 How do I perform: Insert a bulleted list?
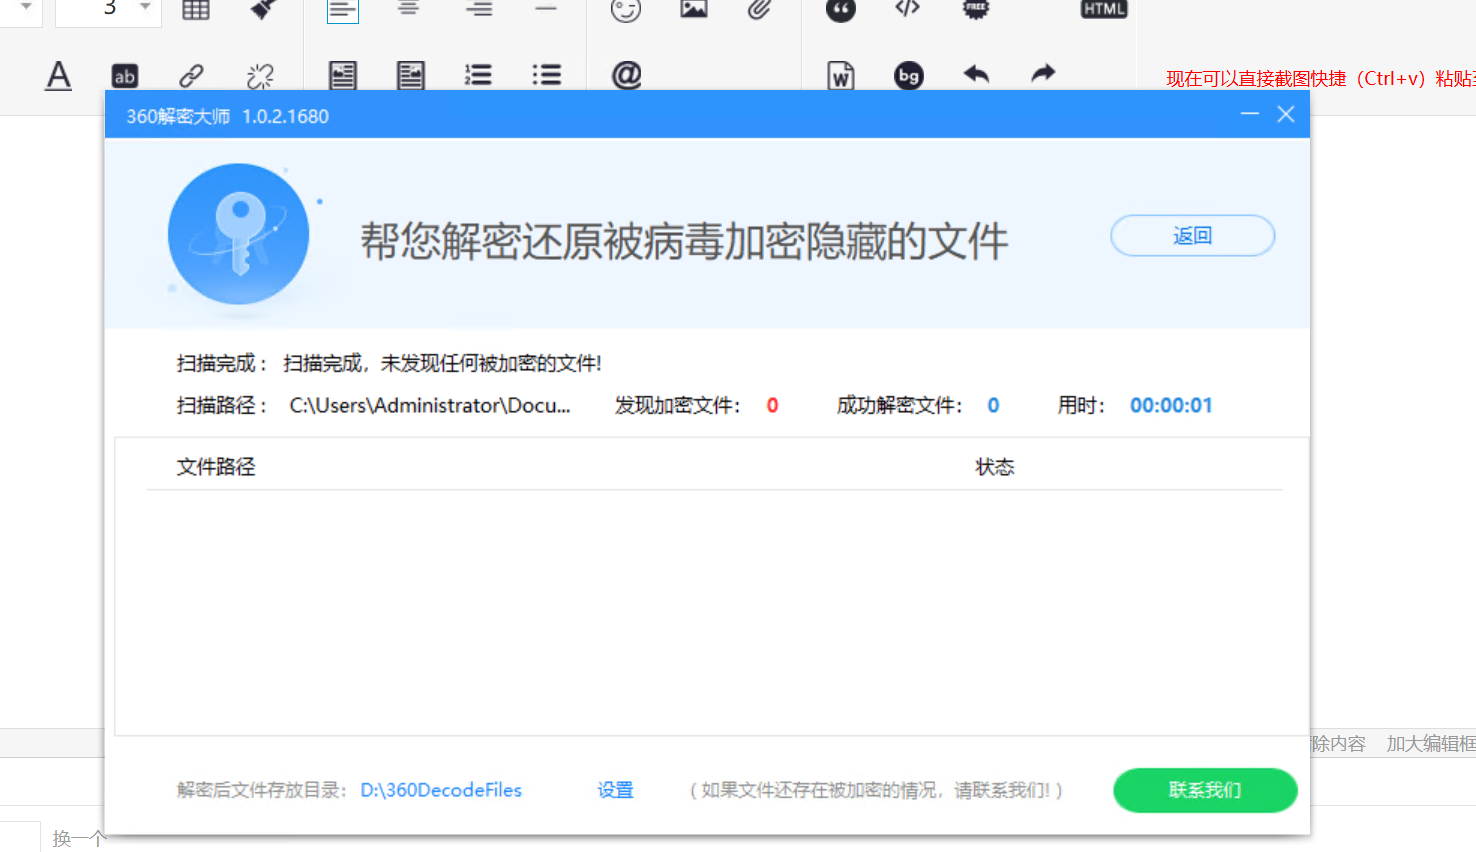[546, 75]
